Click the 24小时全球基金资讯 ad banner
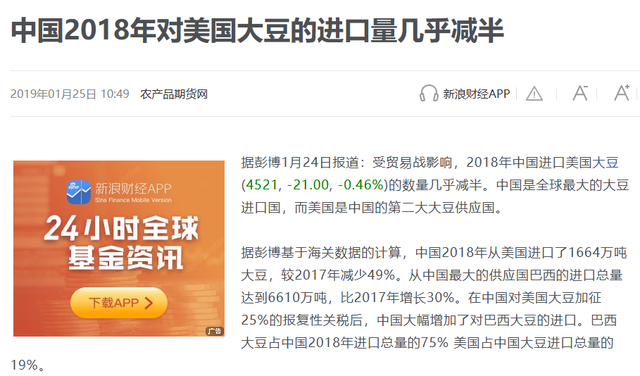 coord(119,248)
